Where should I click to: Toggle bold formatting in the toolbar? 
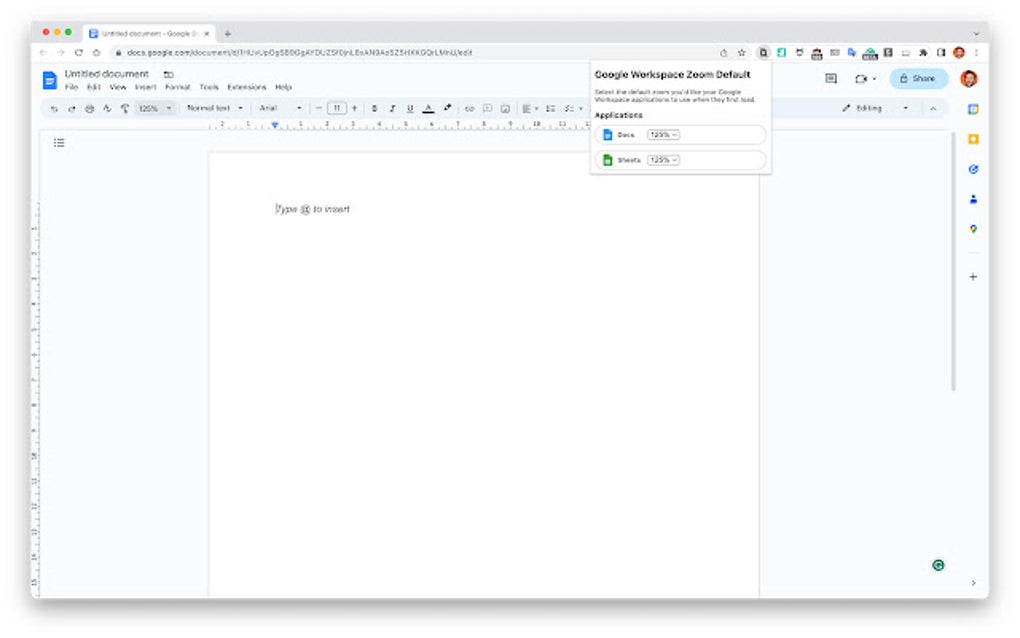click(x=375, y=108)
